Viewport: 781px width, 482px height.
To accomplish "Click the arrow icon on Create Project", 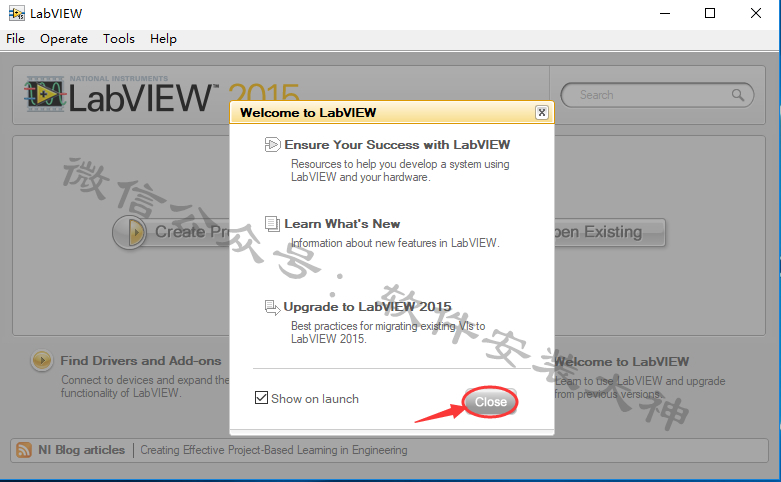I will coord(130,232).
